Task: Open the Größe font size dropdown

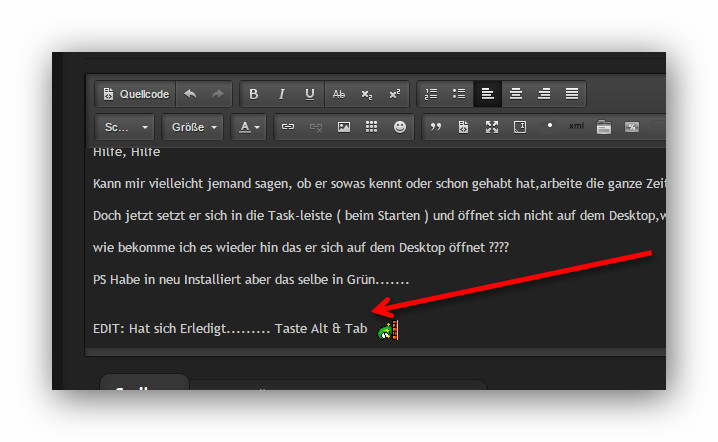Action: (193, 127)
